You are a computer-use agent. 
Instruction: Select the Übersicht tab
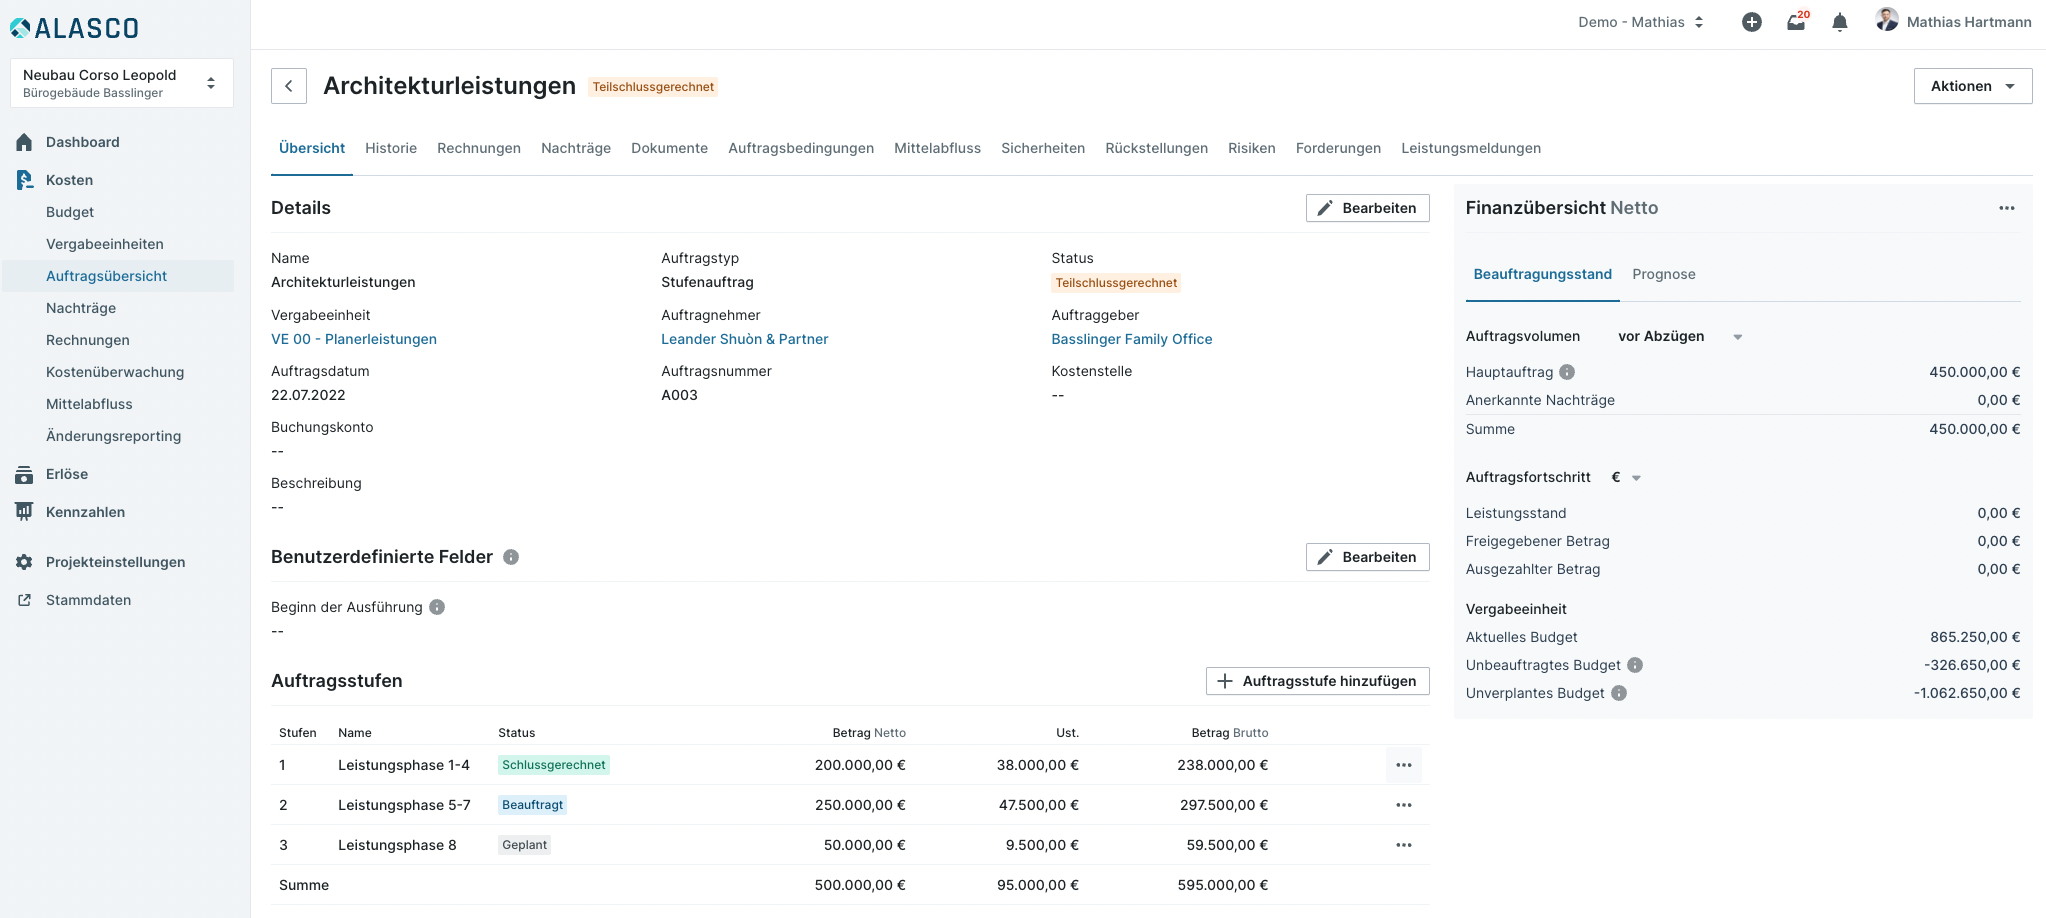click(x=312, y=148)
